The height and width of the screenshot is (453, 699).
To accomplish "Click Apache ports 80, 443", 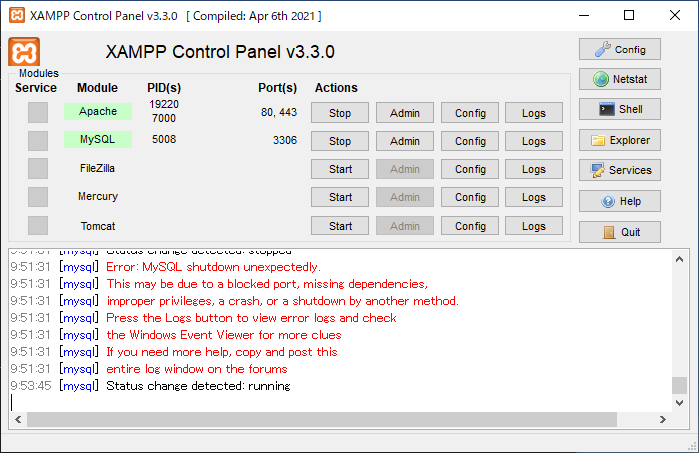I will click(279, 112).
